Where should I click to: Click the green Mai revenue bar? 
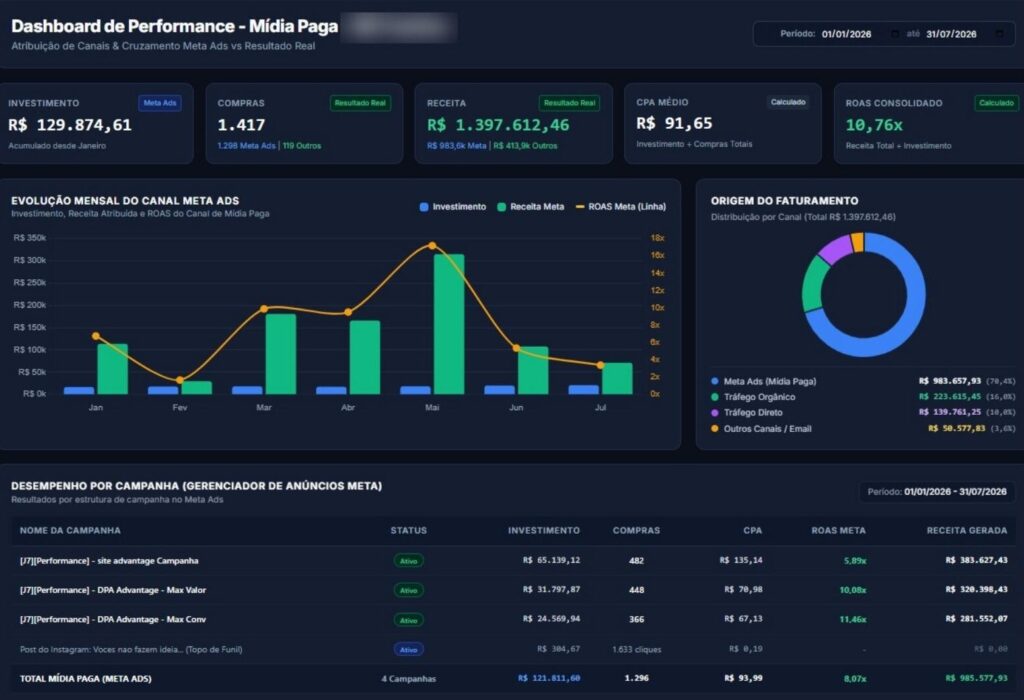[449, 324]
